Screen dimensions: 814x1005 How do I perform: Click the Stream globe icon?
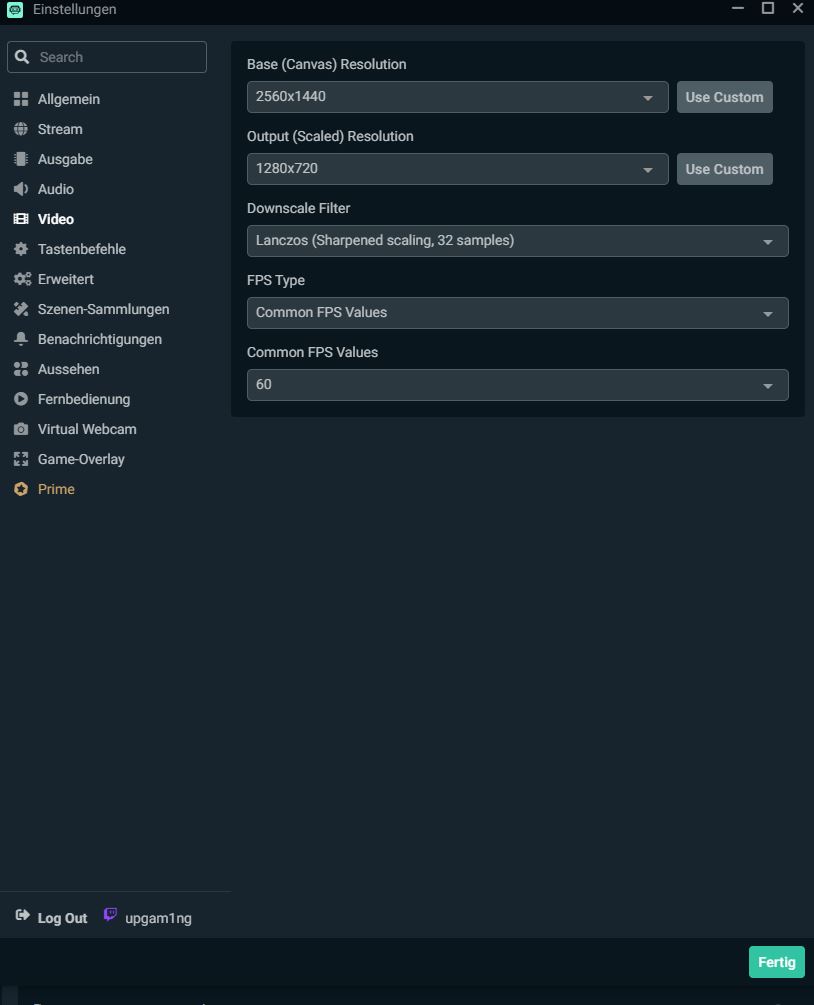click(22, 129)
